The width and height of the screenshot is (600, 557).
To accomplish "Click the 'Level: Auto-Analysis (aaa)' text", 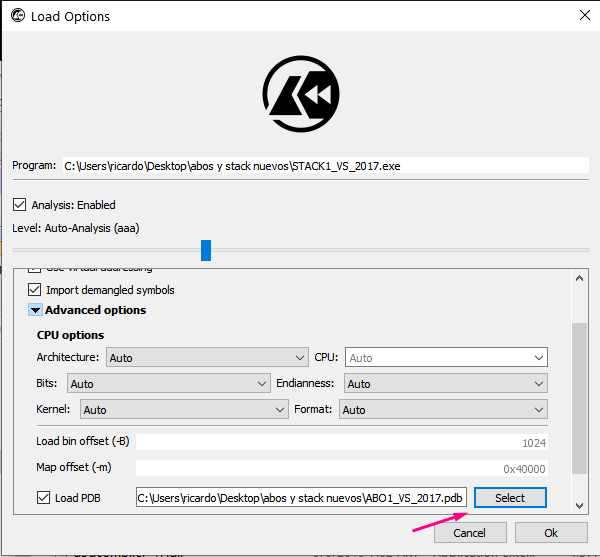I will pyautogui.click(x=76, y=228).
